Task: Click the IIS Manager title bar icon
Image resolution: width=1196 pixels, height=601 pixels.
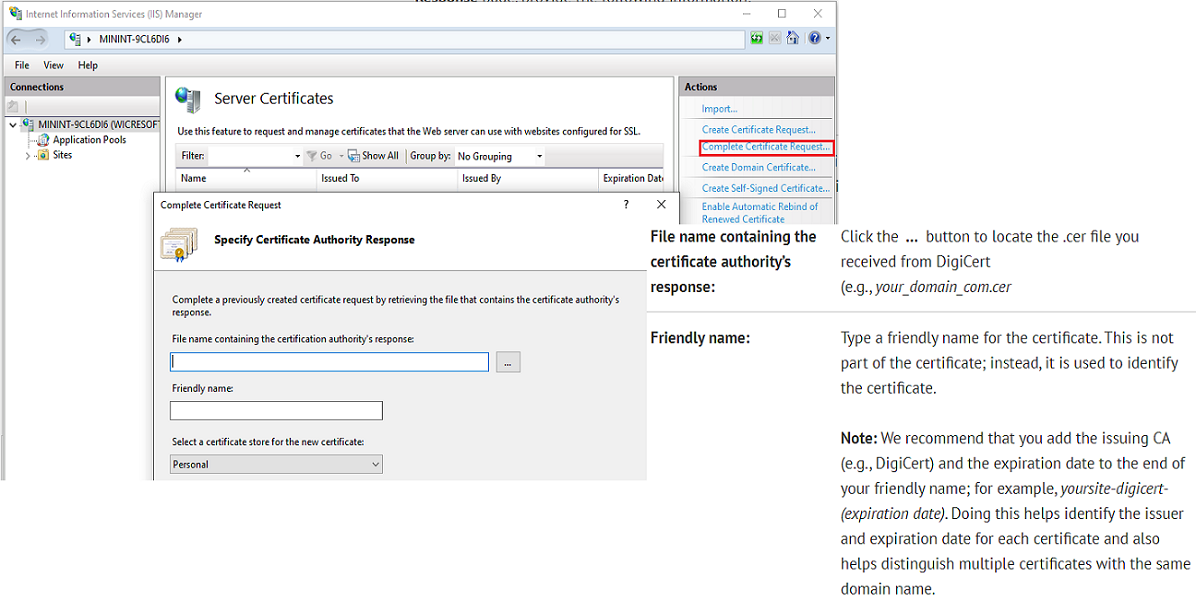Action: [x=15, y=13]
